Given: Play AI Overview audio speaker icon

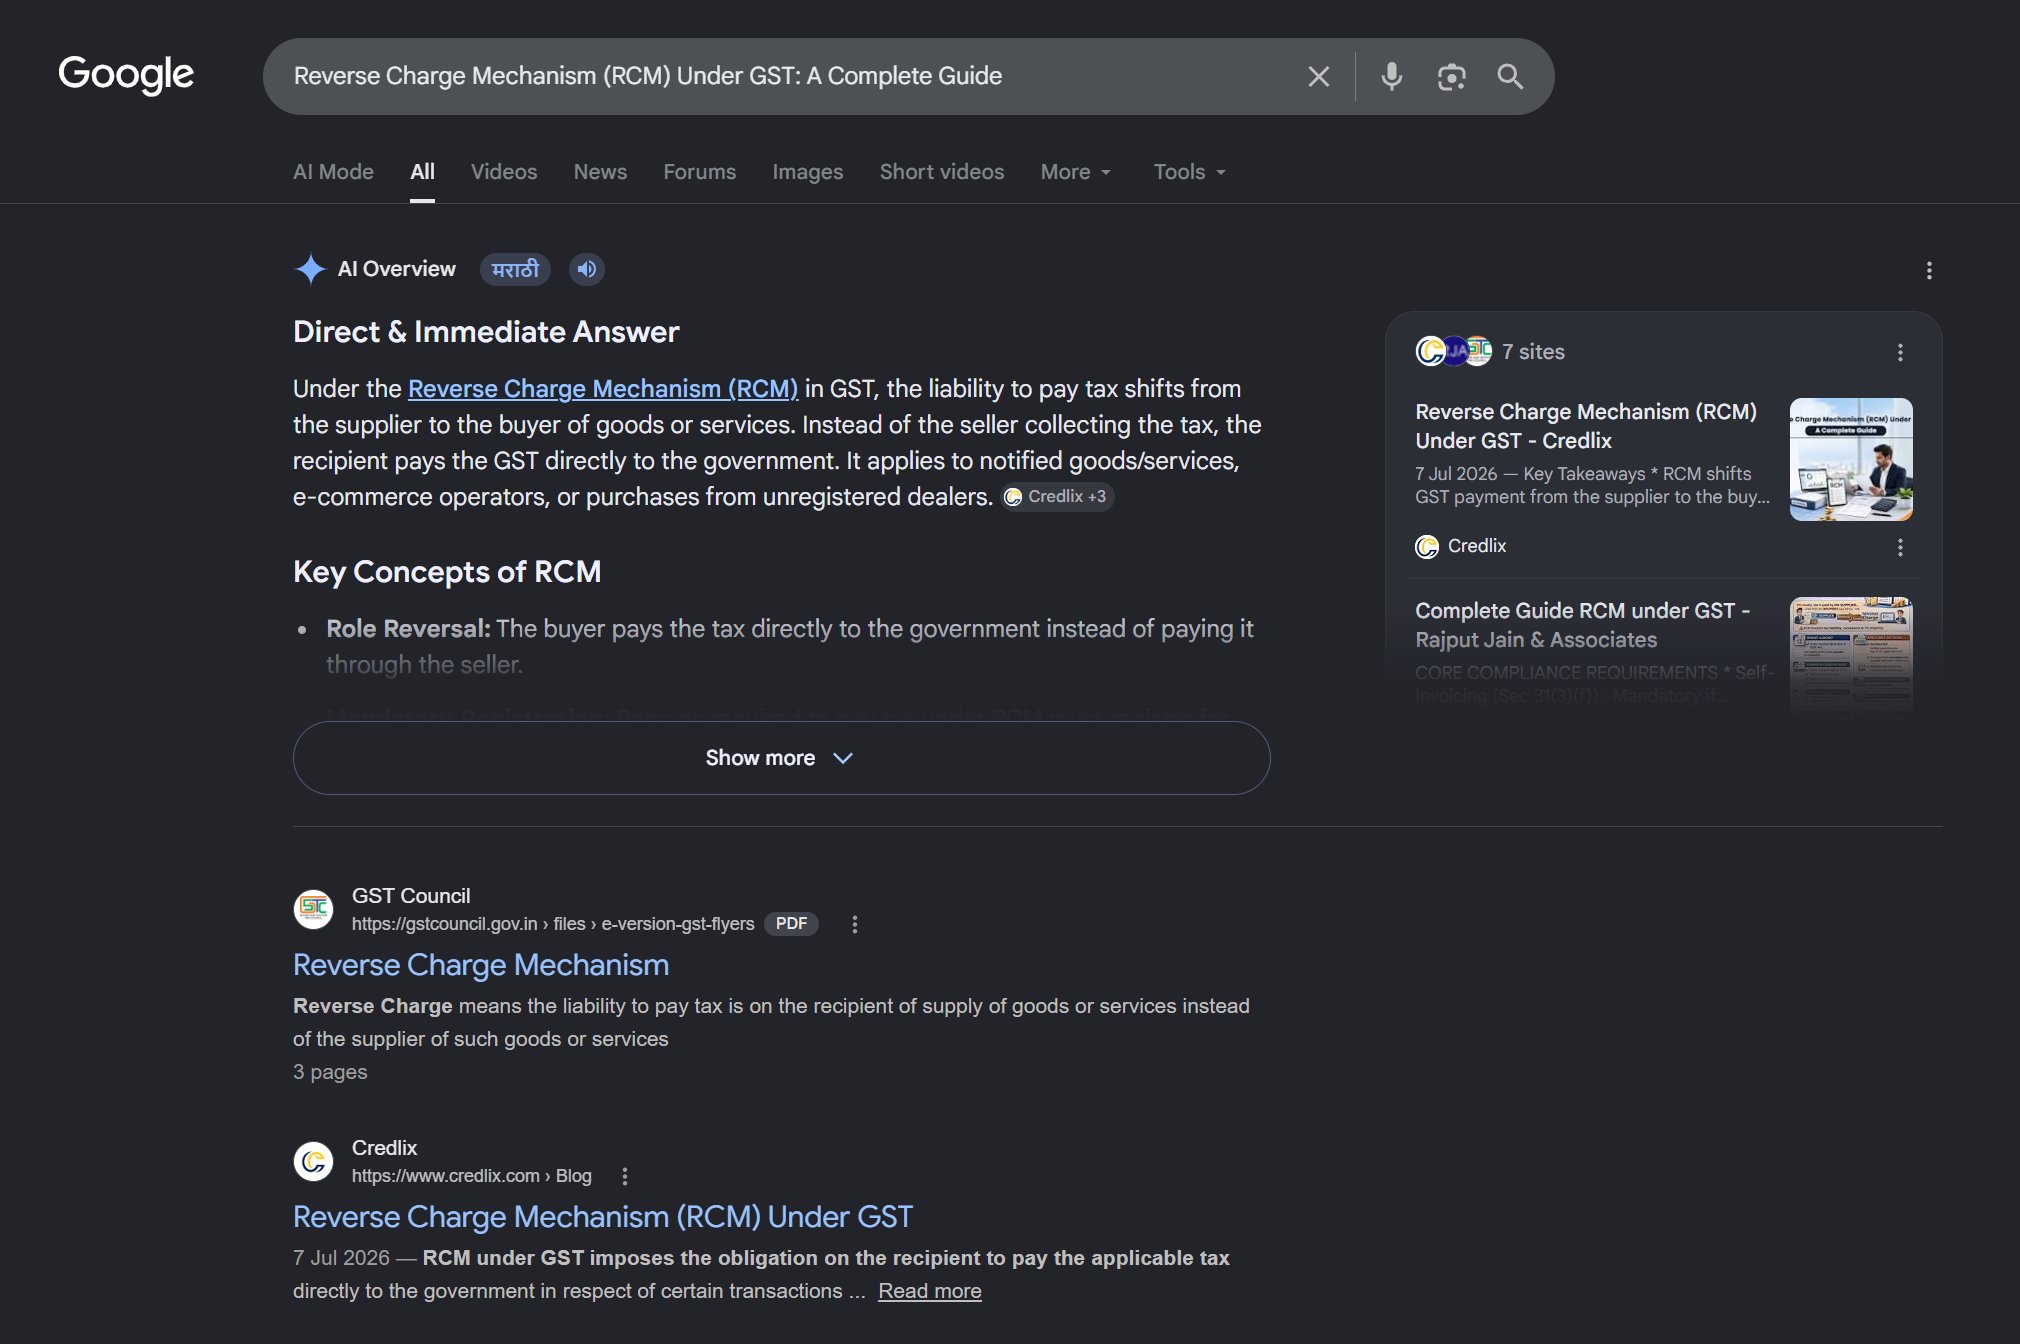Looking at the screenshot, I should tap(587, 269).
